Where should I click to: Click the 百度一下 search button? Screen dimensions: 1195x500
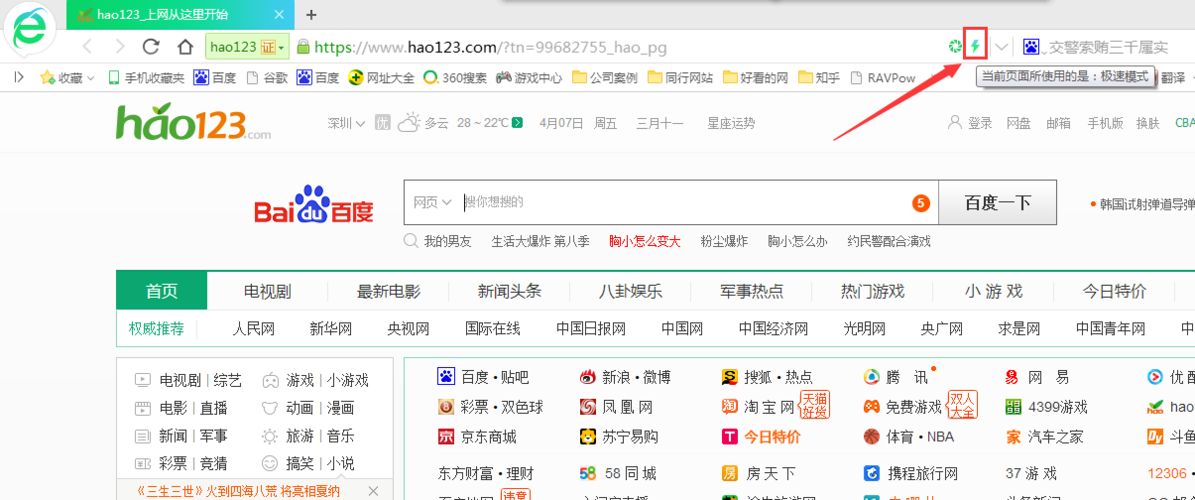click(997, 202)
